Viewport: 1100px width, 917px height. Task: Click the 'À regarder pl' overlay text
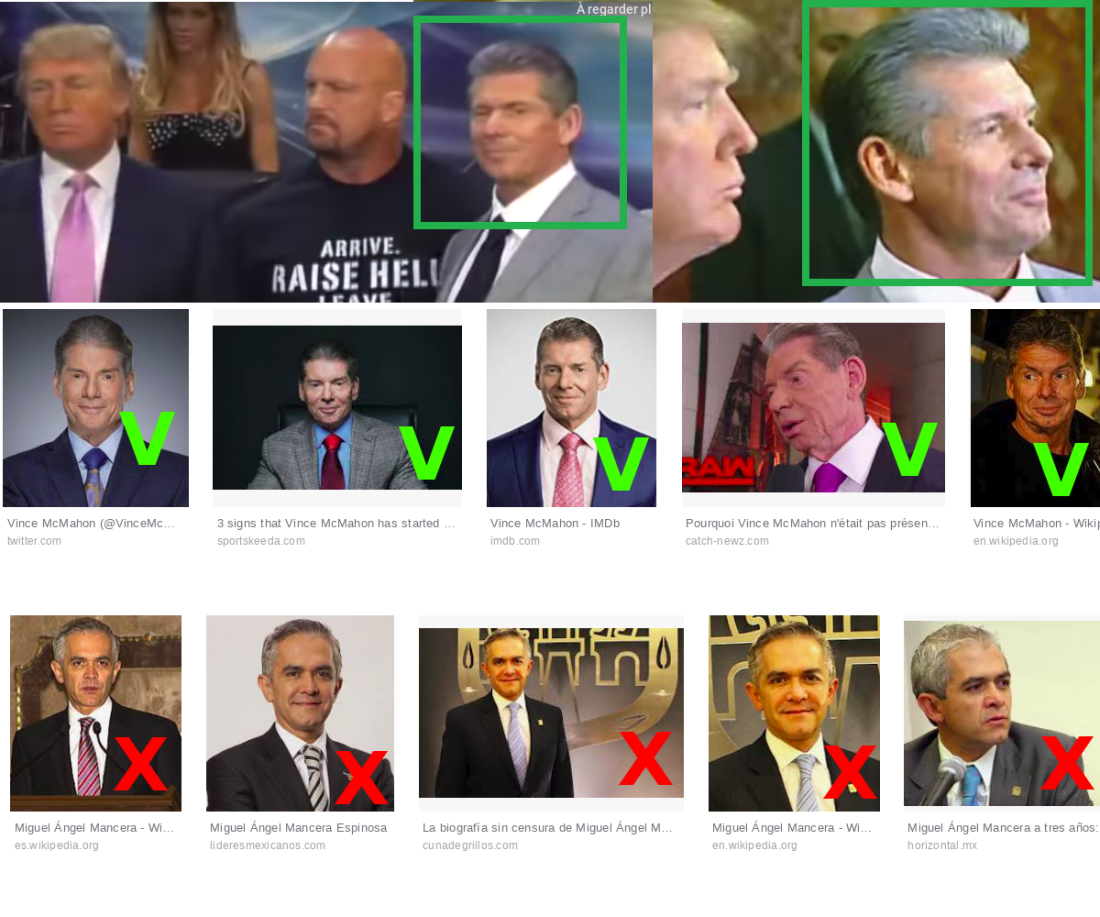(613, 9)
